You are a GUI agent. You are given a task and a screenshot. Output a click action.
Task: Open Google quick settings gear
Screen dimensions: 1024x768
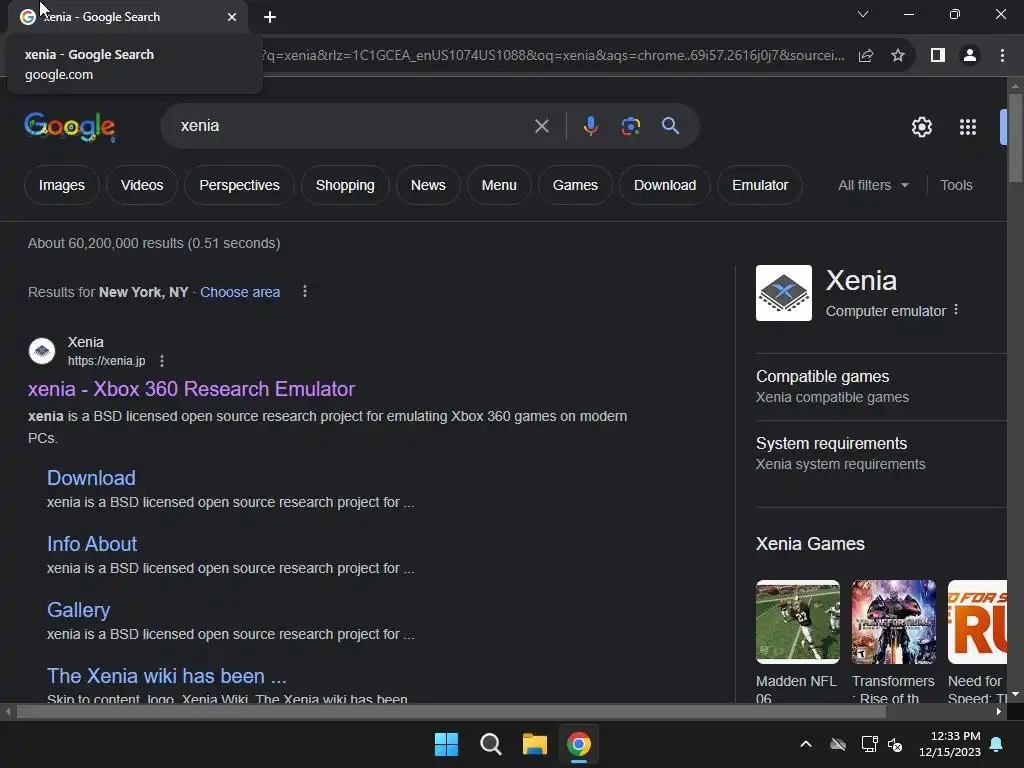click(921, 127)
